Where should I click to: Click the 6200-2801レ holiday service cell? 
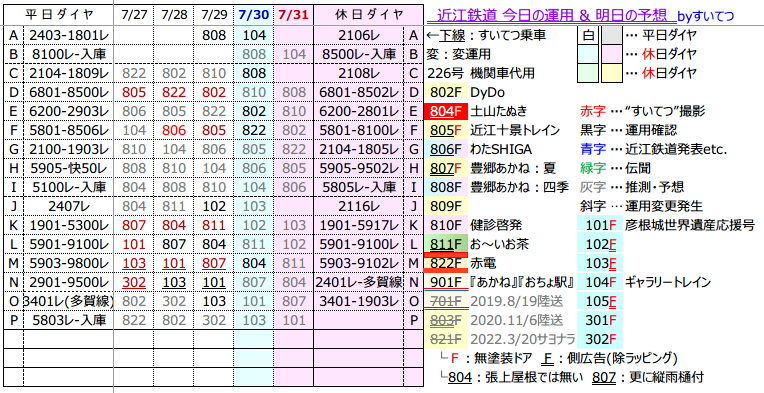[359, 111]
